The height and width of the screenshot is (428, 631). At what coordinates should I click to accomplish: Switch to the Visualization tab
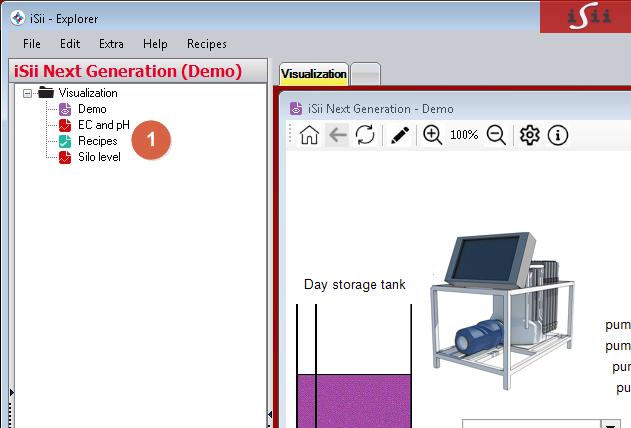pos(313,74)
